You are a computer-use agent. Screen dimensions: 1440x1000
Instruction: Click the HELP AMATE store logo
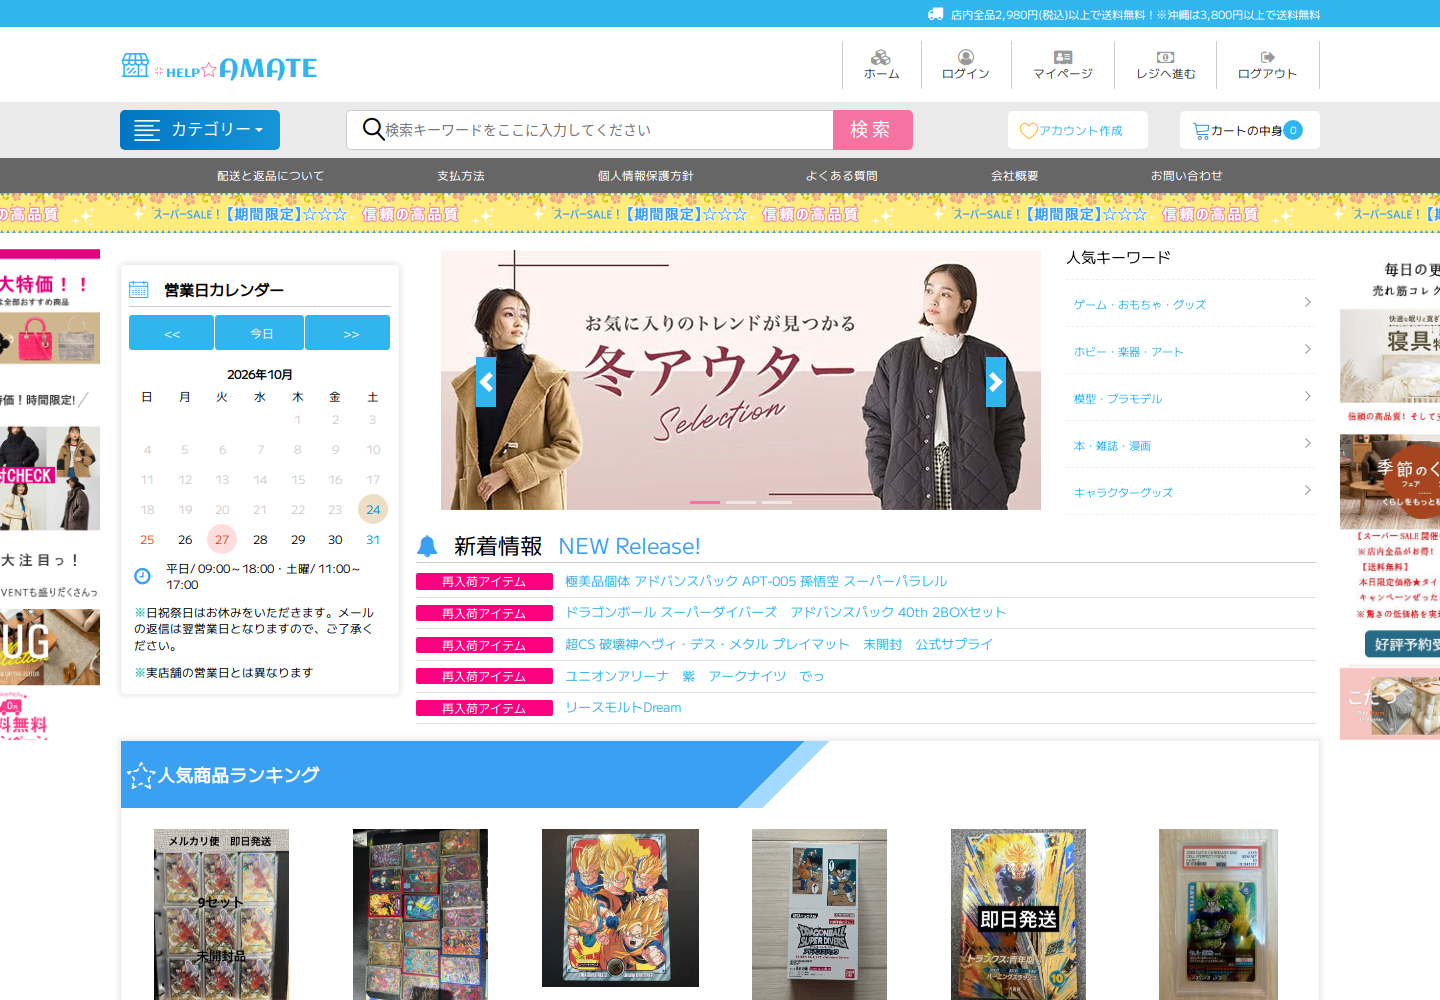click(x=219, y=67)
